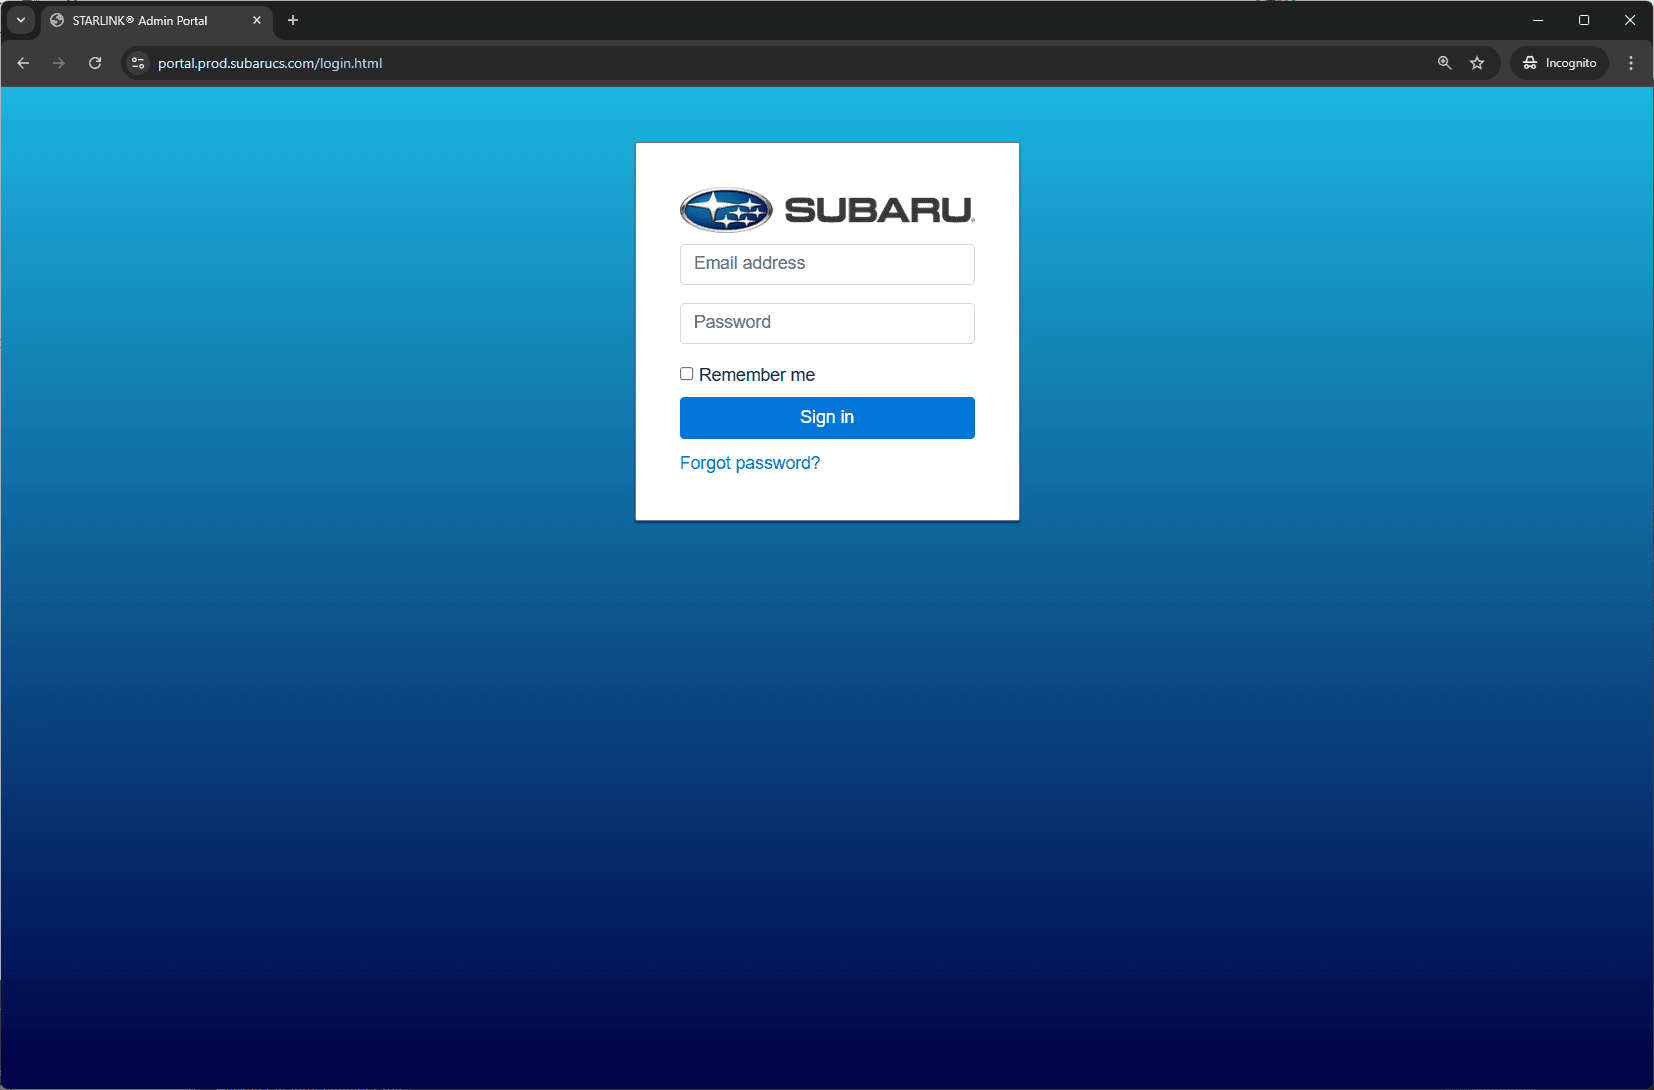Open a new browser tab
The image size is (1654, 1090).
point(292,20)
